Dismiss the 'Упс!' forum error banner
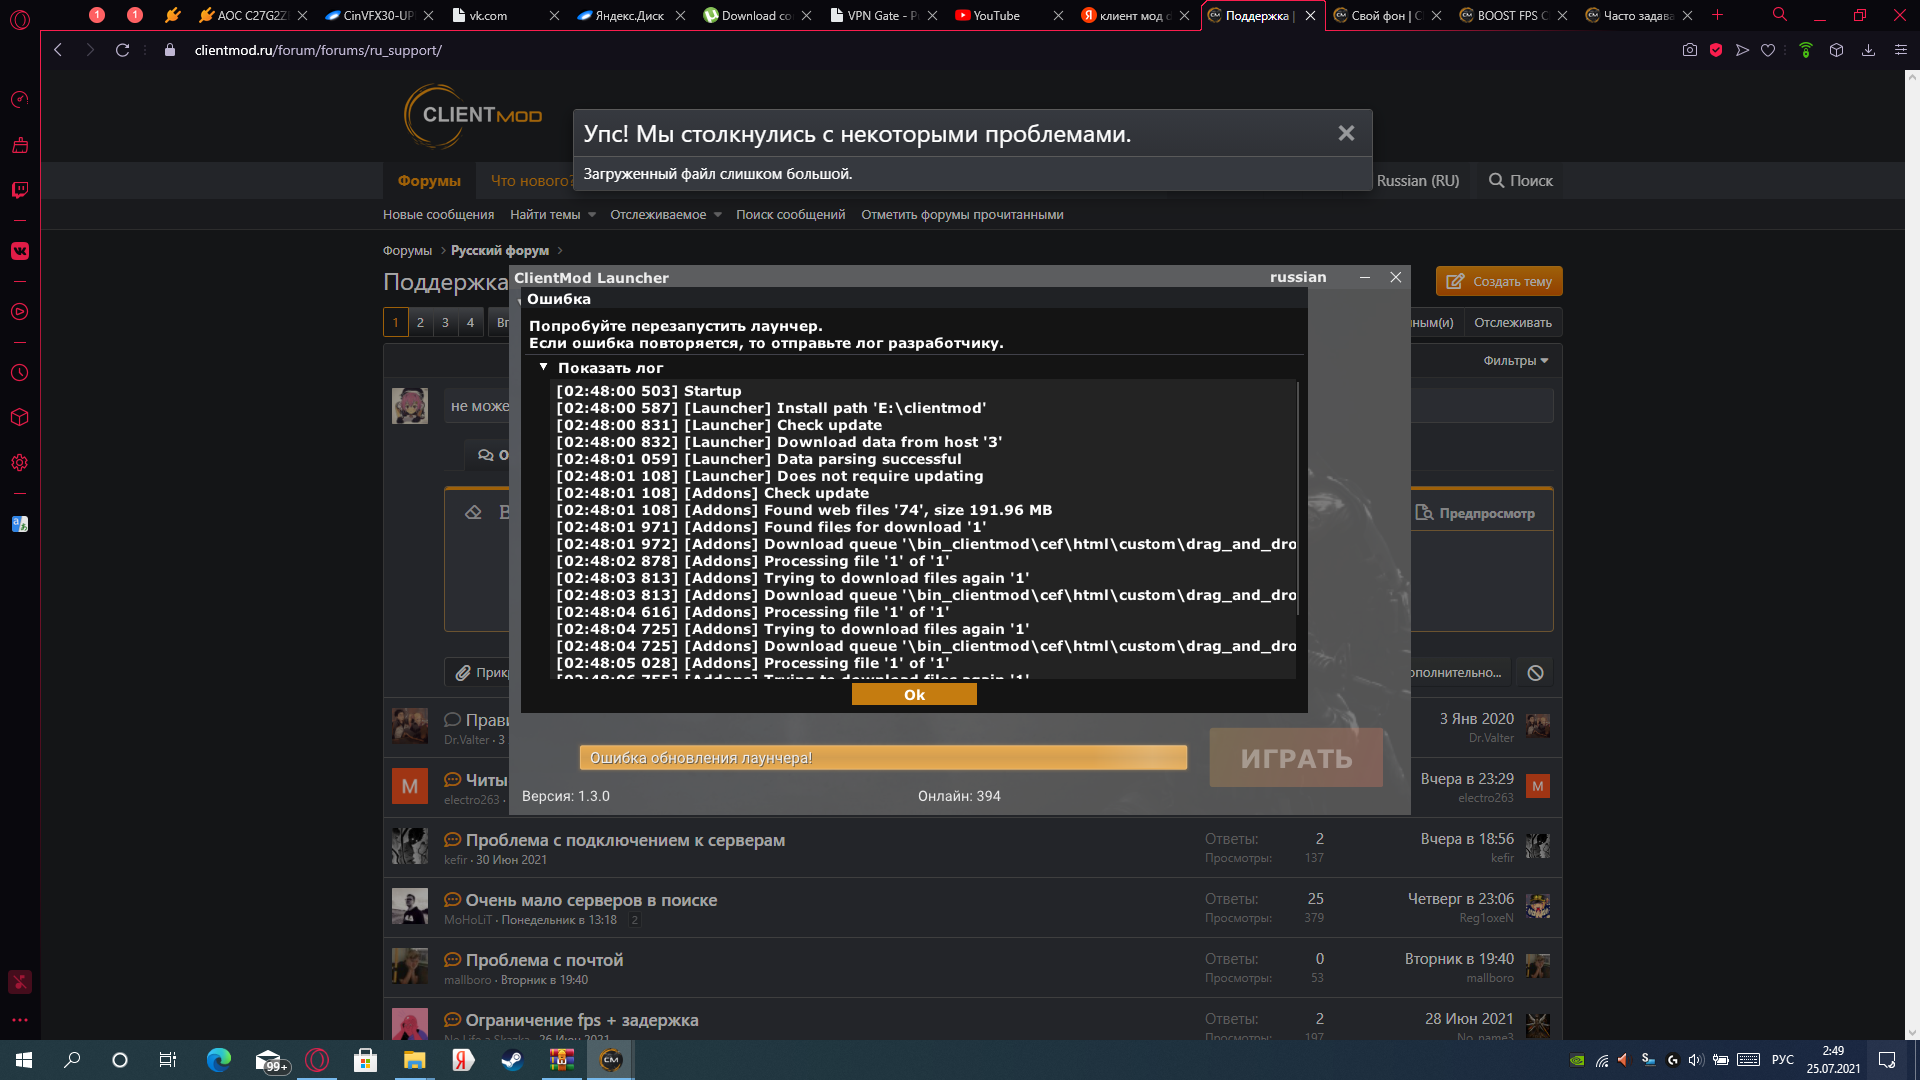 (x=1346, y=133)
